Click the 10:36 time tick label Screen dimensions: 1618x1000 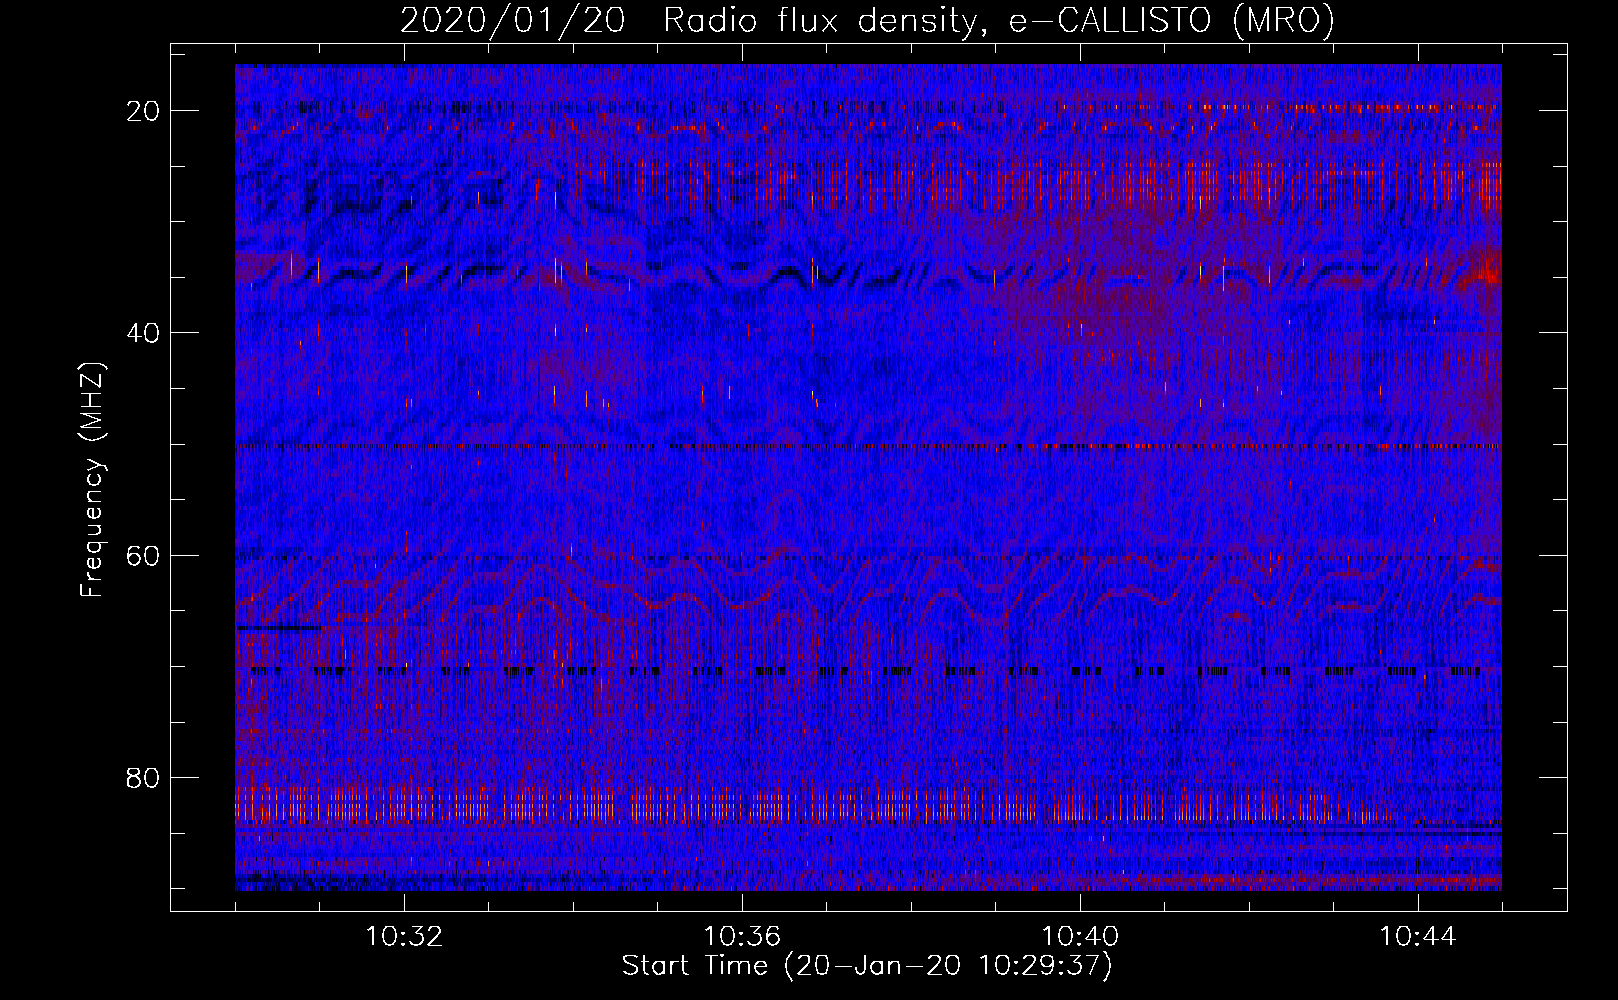point(742,937)
